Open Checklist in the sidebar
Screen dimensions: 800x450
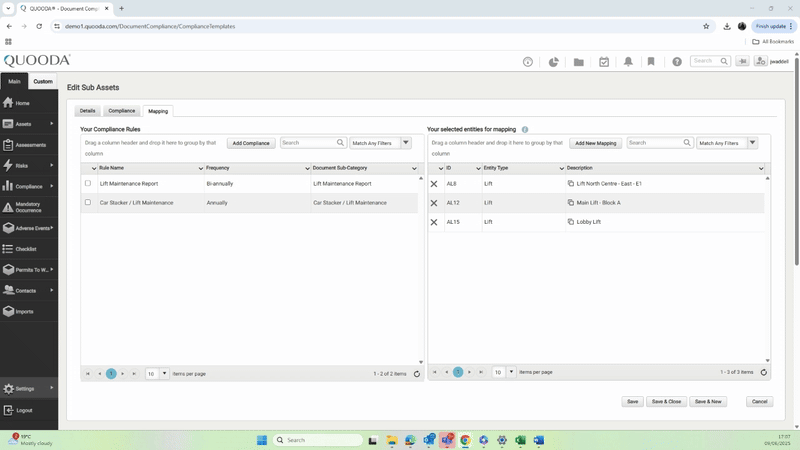click(x=29, y=249)
